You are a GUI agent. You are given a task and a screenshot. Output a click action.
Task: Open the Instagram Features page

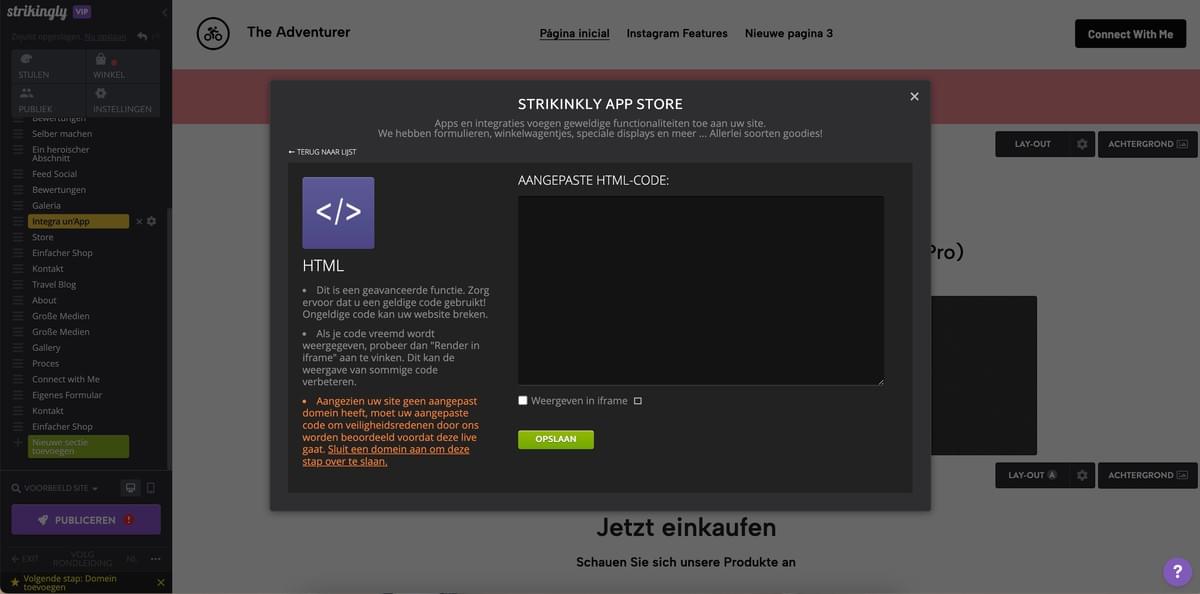coord(677,33)
